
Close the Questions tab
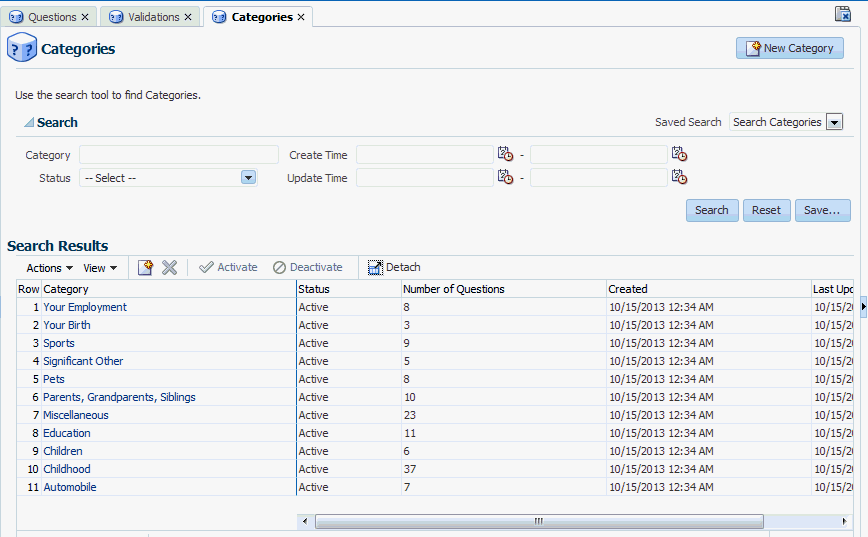pyautogui.click(x=85, y=17)
